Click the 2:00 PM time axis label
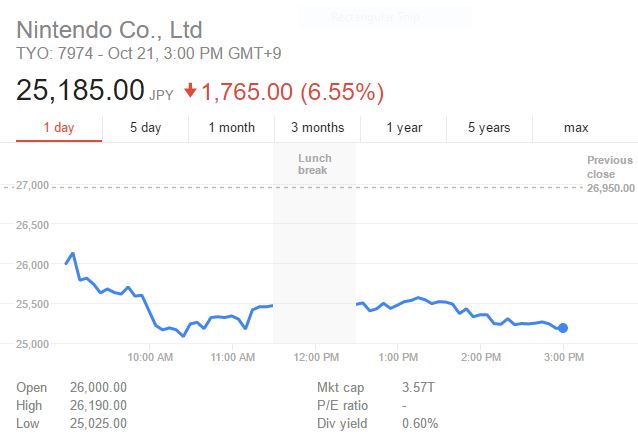Viewport: 638px width, 448px height. click(481, 355)
